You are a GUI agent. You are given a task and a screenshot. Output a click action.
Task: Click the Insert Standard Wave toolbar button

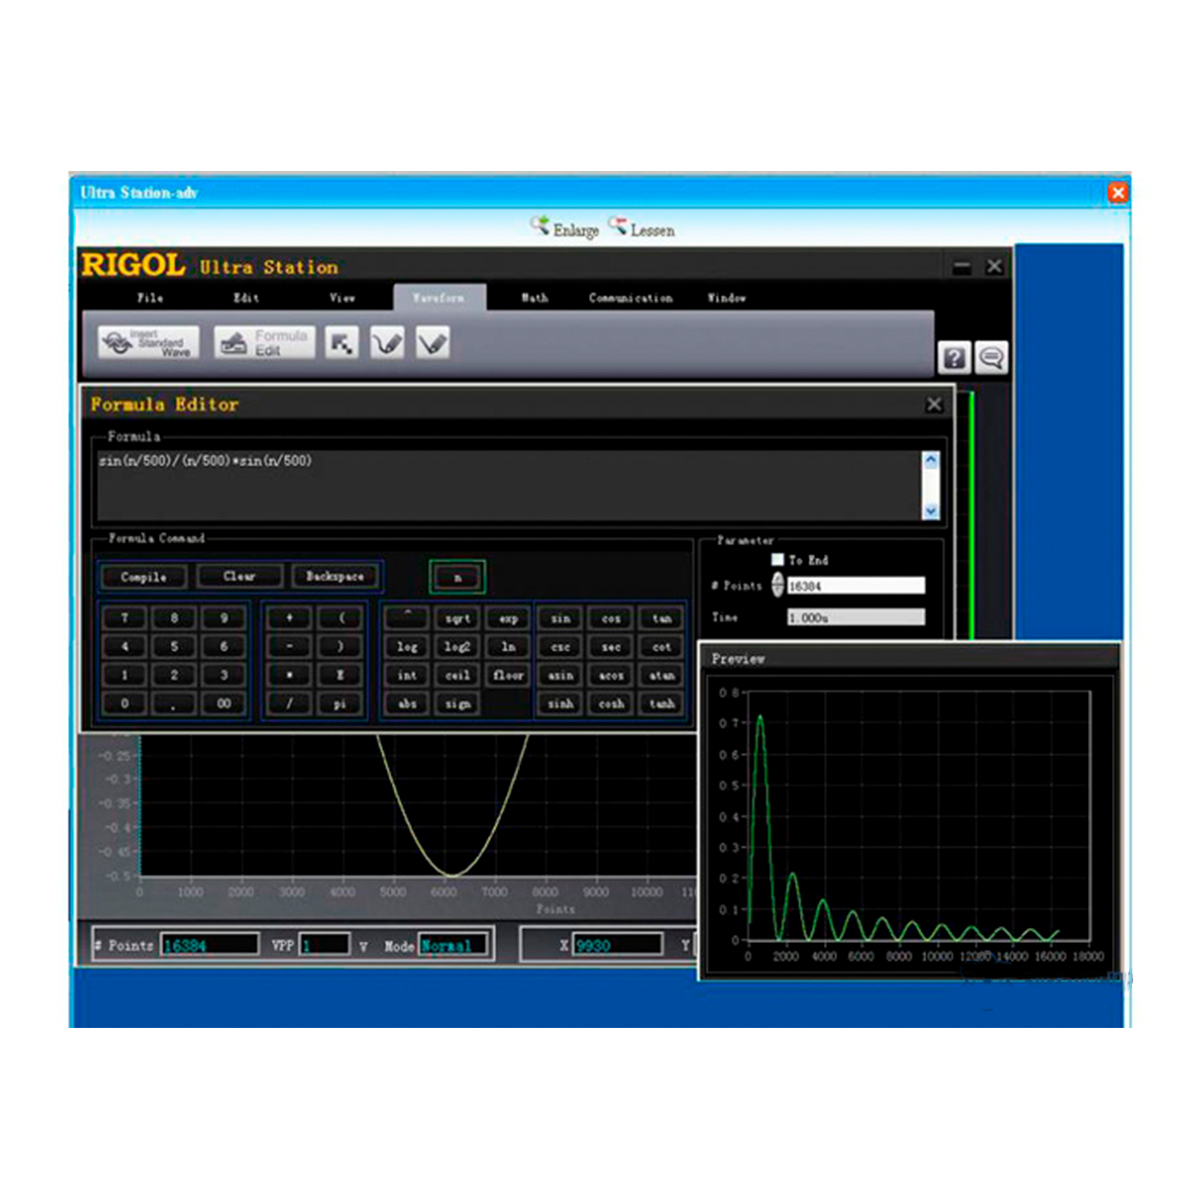(149, 343)
